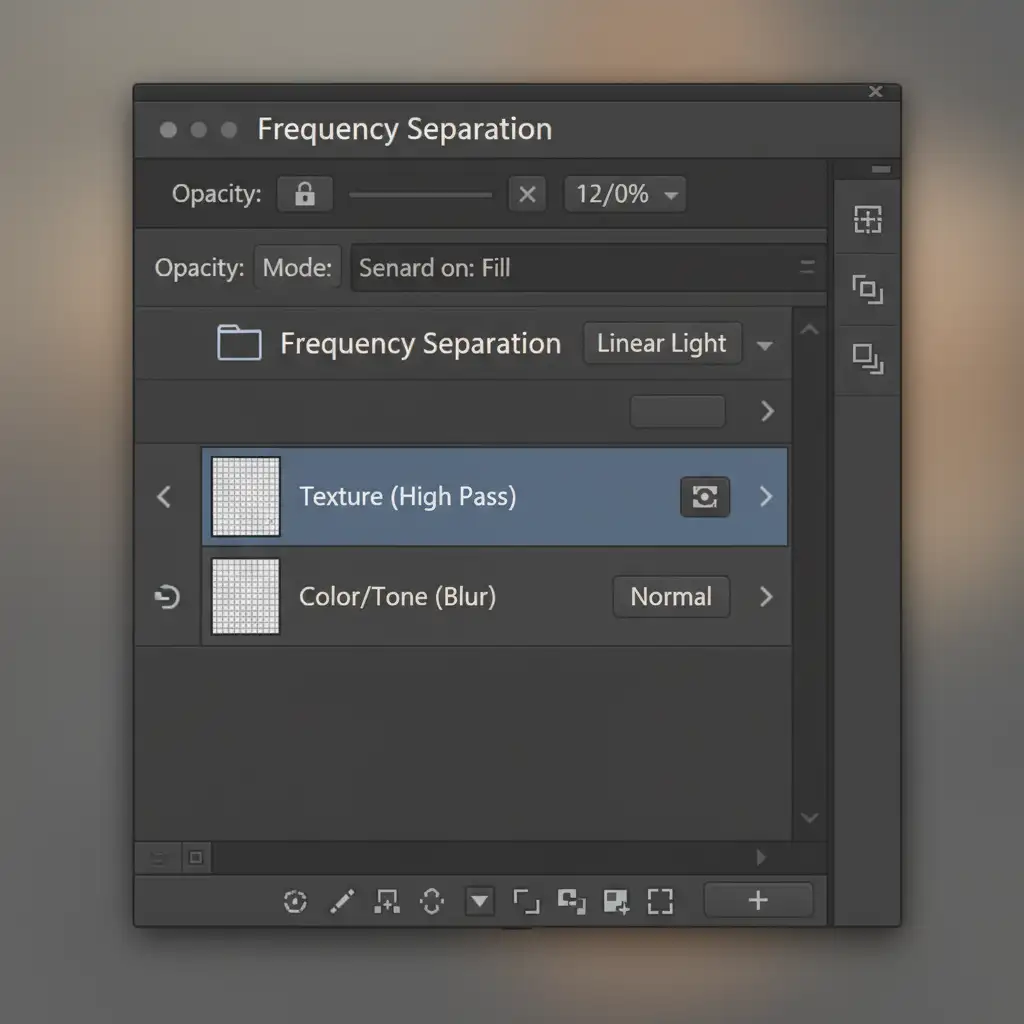Click the lock icon beside Opacity
1024x1024 pixels.
[305, 194]
